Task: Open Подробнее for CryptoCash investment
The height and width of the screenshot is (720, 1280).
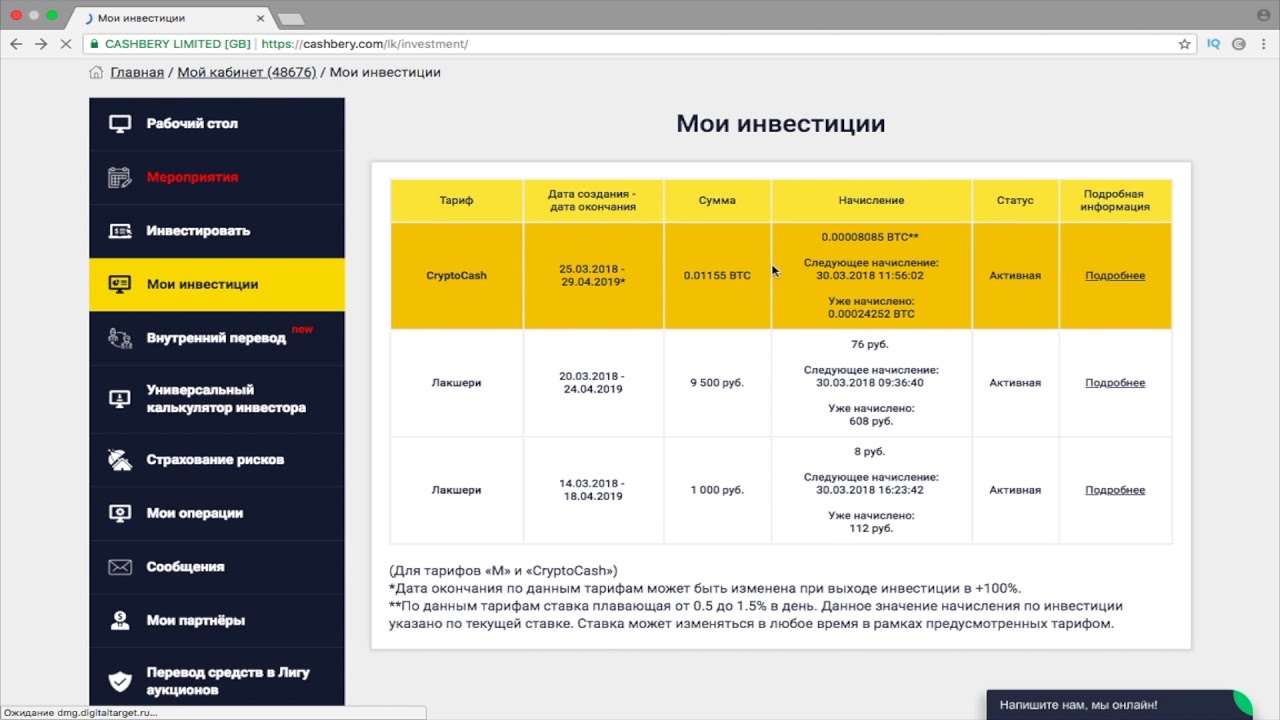Action: tap(1115, 275)
